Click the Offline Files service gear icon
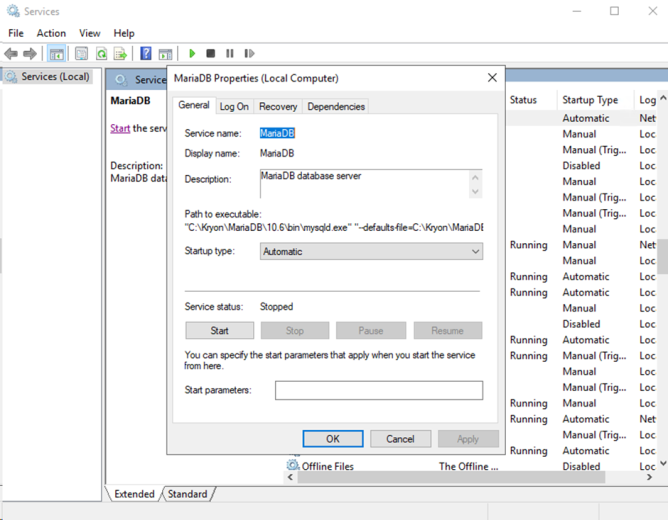The width and height of the screenshot is (668, 520). (293, 465)
